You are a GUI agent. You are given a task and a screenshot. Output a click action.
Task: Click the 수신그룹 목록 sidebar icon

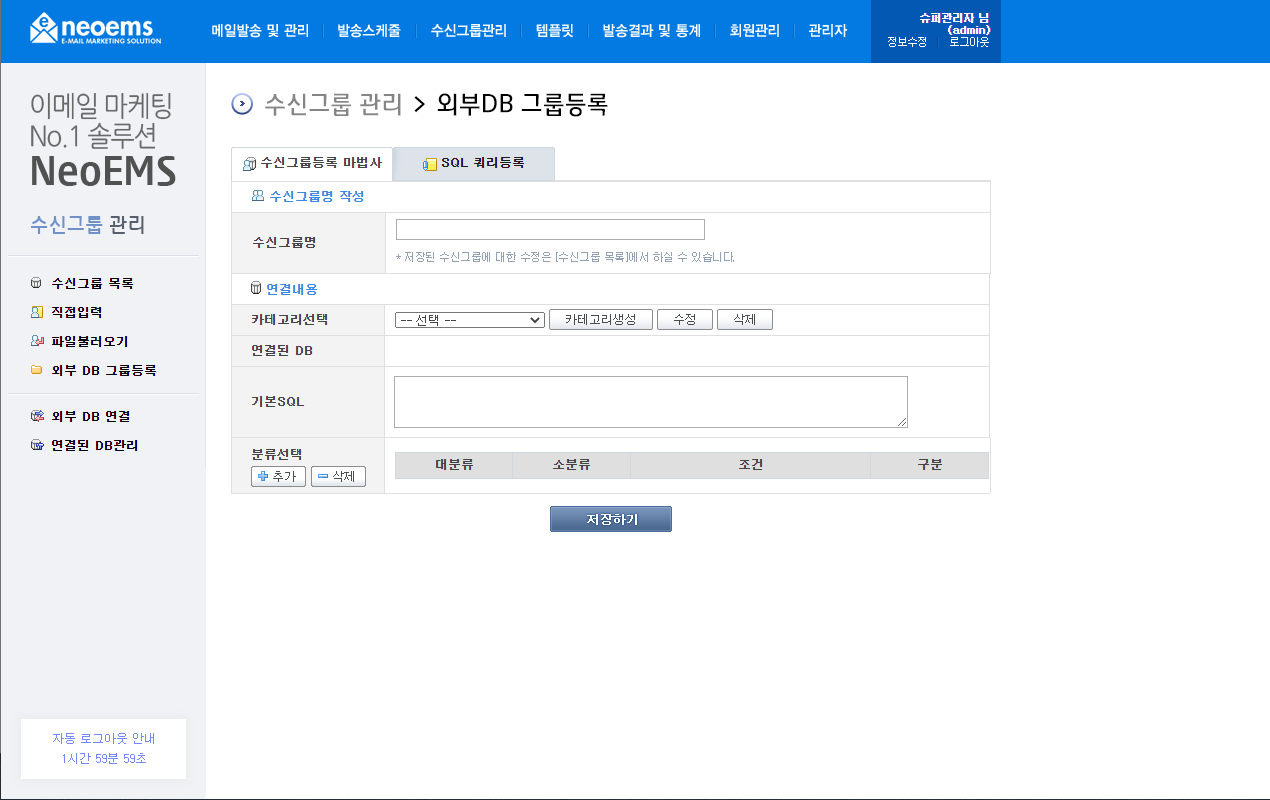click(37, 284)
